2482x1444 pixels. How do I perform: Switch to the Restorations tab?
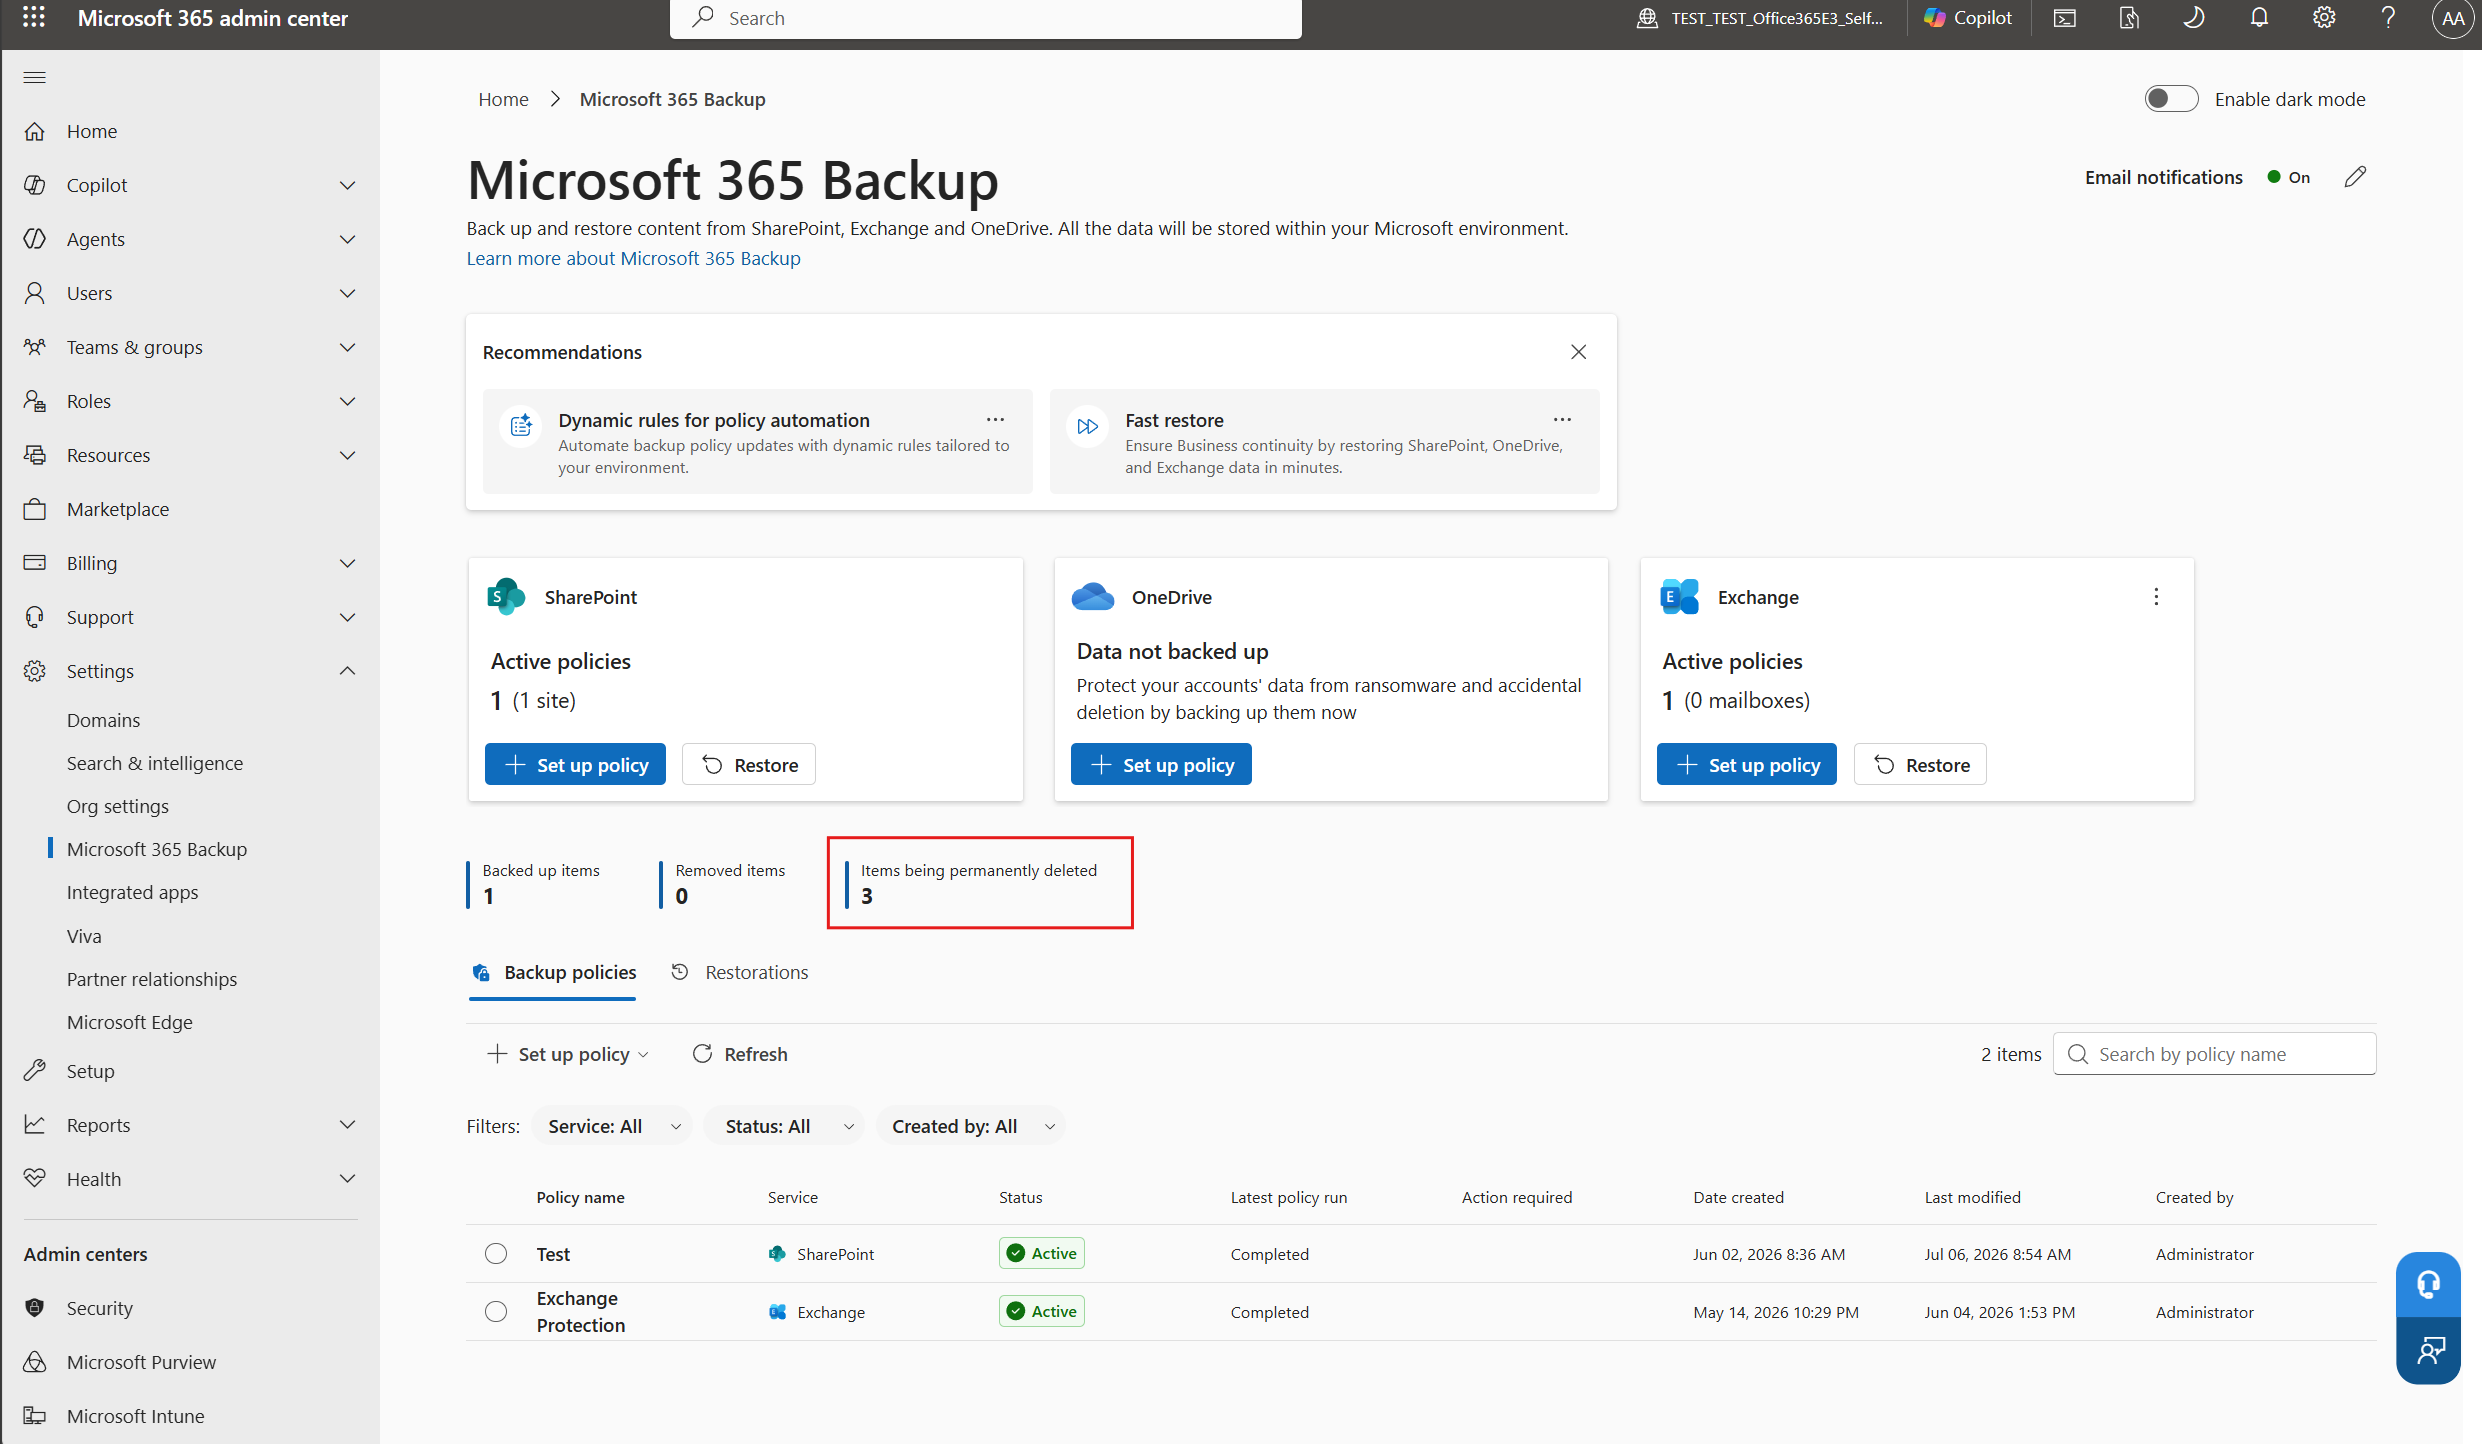(x=740, y=973)
